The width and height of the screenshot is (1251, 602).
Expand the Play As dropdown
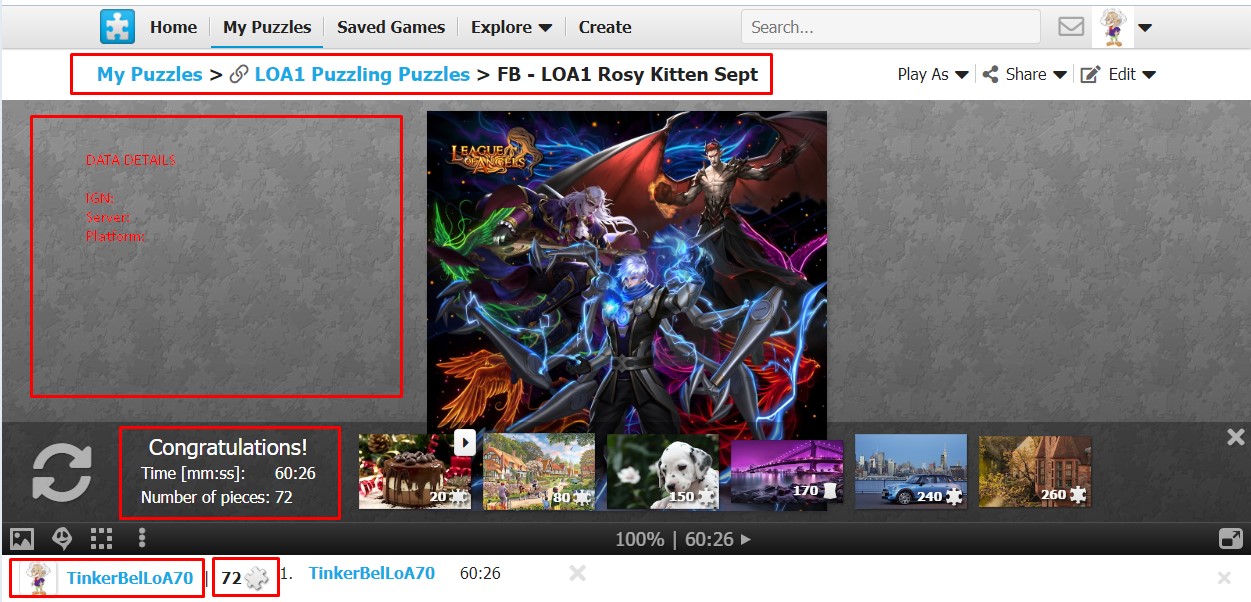tap(933, 74)
